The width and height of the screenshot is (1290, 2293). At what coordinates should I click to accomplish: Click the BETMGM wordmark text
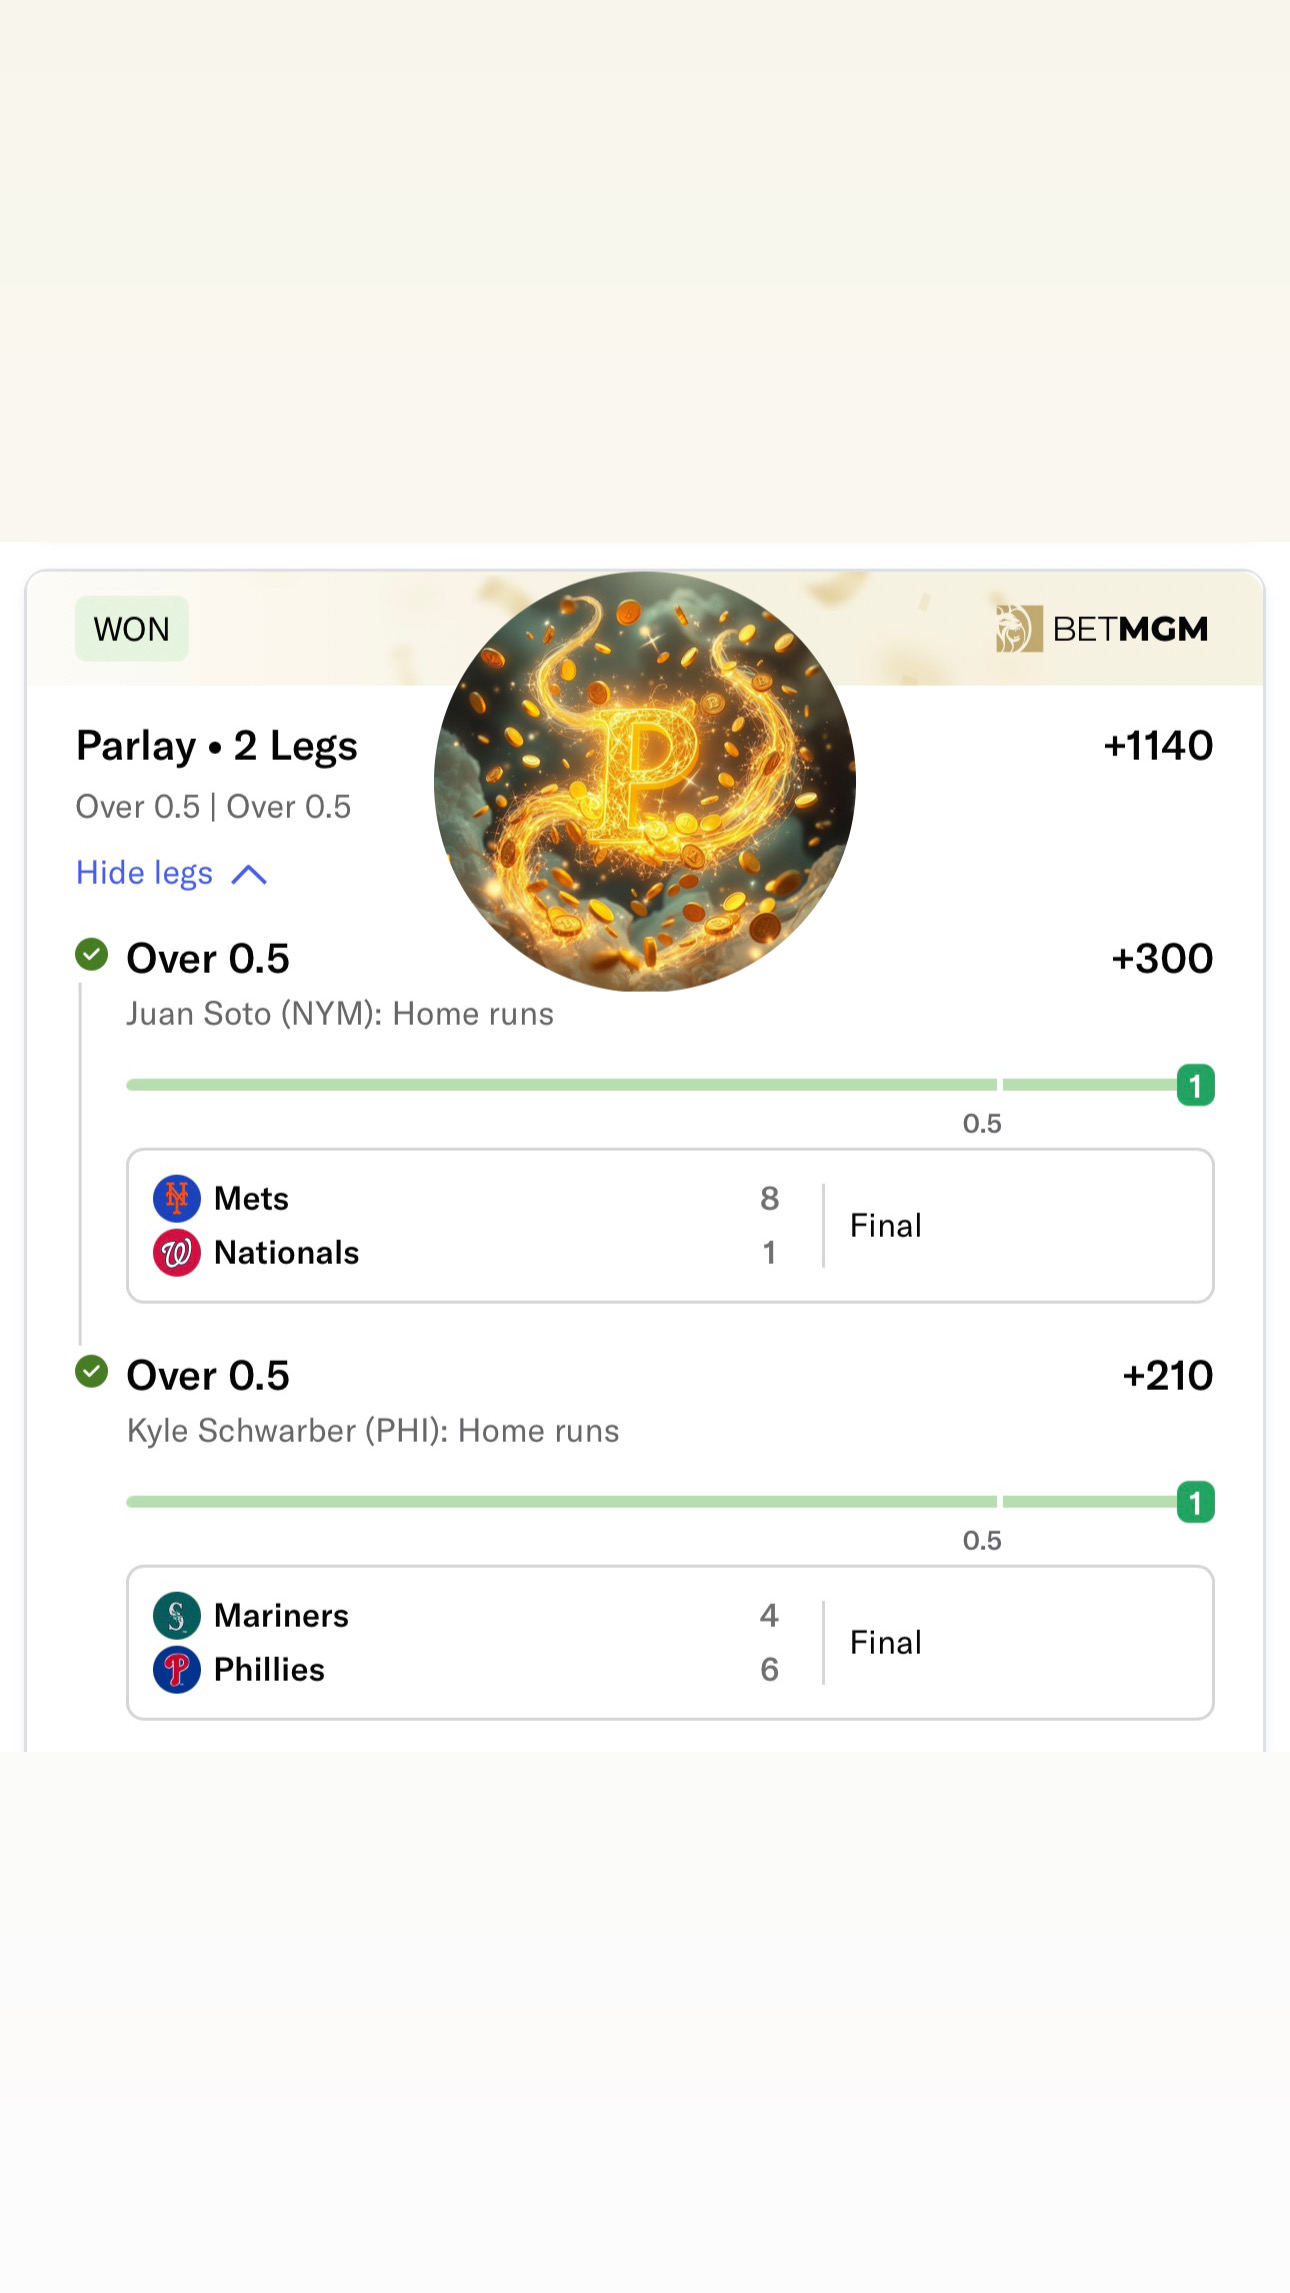tap(1130, 629)
